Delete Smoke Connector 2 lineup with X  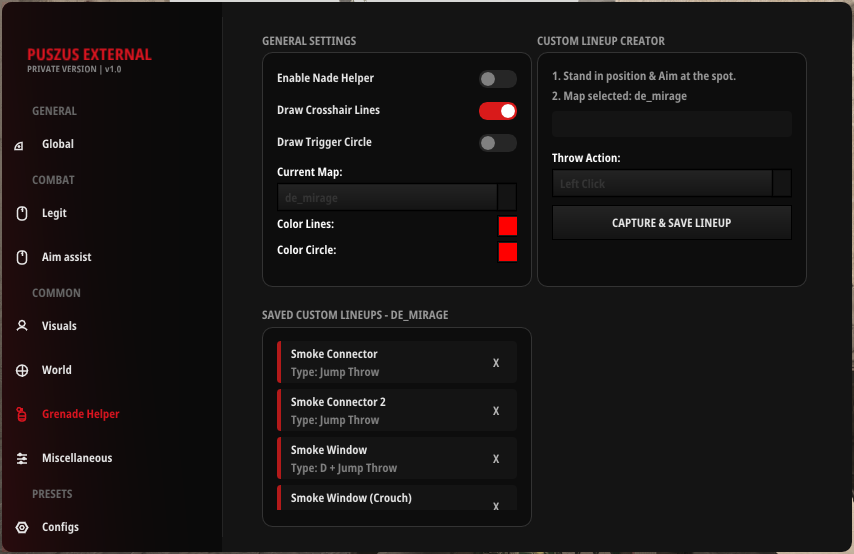496,411
